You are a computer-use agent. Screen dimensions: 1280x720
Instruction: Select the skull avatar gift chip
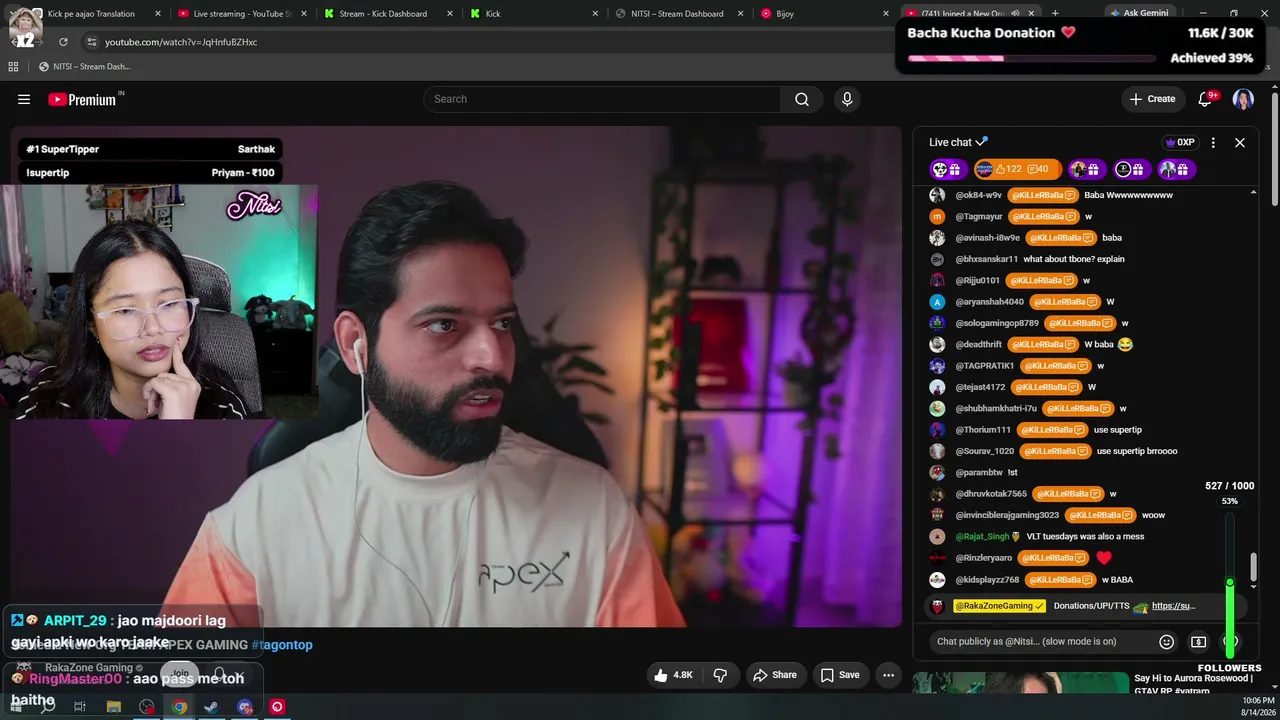947,169
